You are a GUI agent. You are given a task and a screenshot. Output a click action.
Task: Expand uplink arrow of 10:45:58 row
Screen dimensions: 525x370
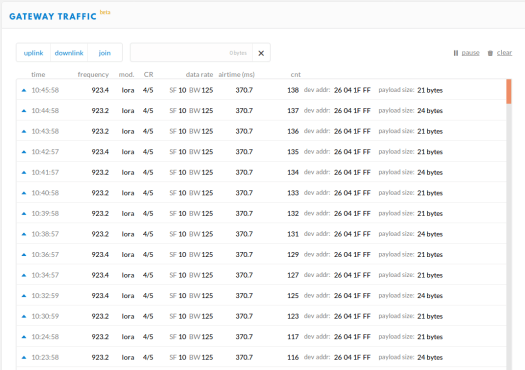tap(24, 90)
